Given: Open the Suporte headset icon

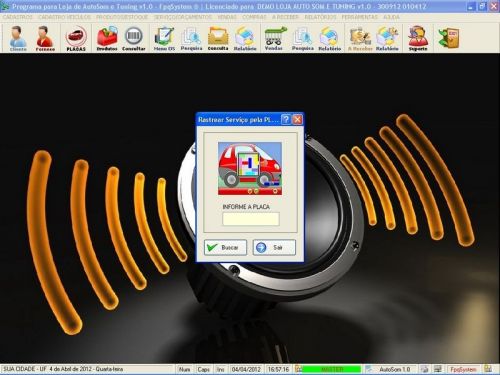Looking at the screenshot, I should point(418,39).
